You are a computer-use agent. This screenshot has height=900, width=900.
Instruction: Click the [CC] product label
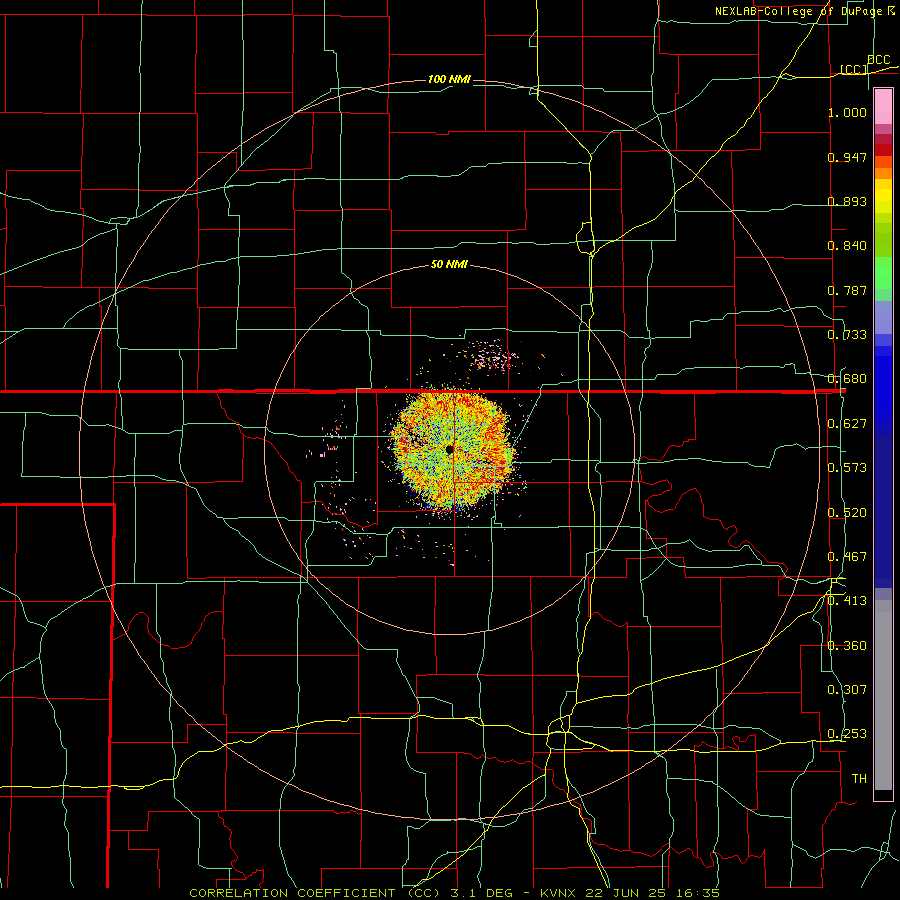pos(854,69)
